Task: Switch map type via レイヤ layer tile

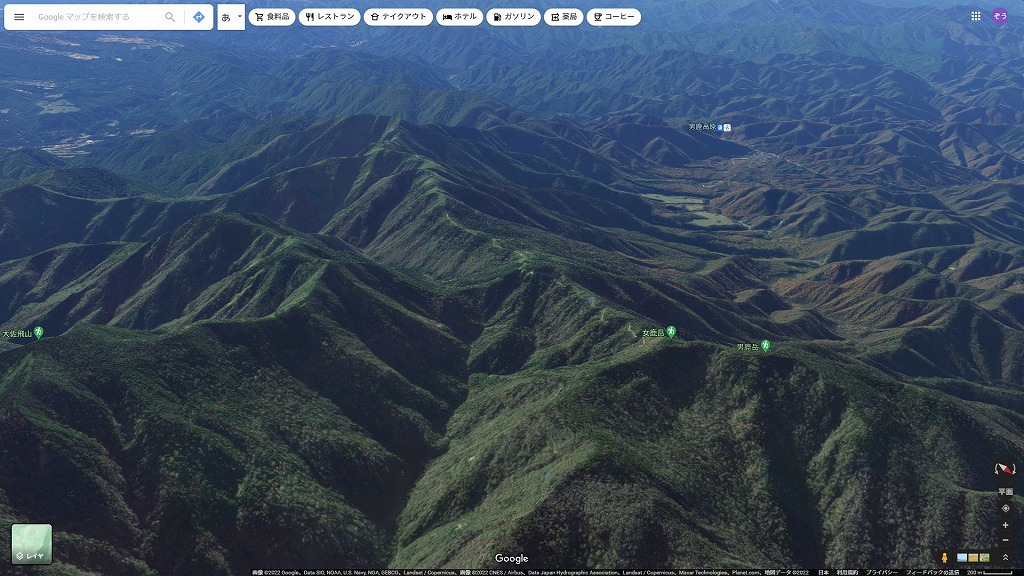Action: (32, 544)
